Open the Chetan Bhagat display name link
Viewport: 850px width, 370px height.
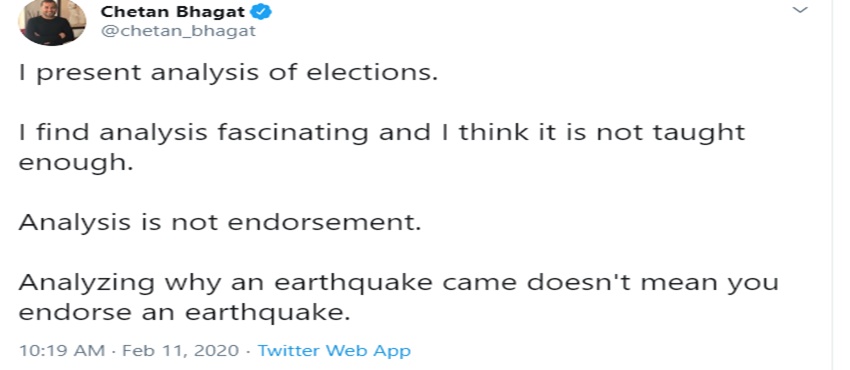pyautogui.click(x=173, y=11)
